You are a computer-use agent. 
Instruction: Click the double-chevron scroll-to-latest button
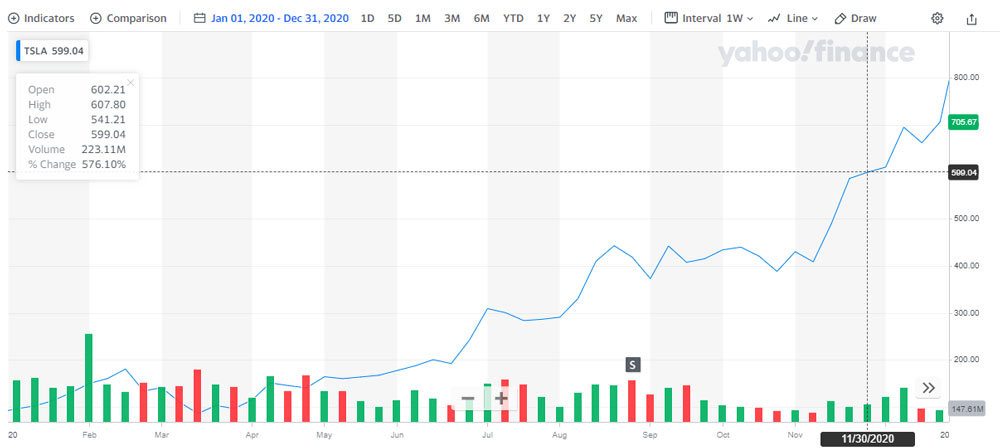(929, 387)
